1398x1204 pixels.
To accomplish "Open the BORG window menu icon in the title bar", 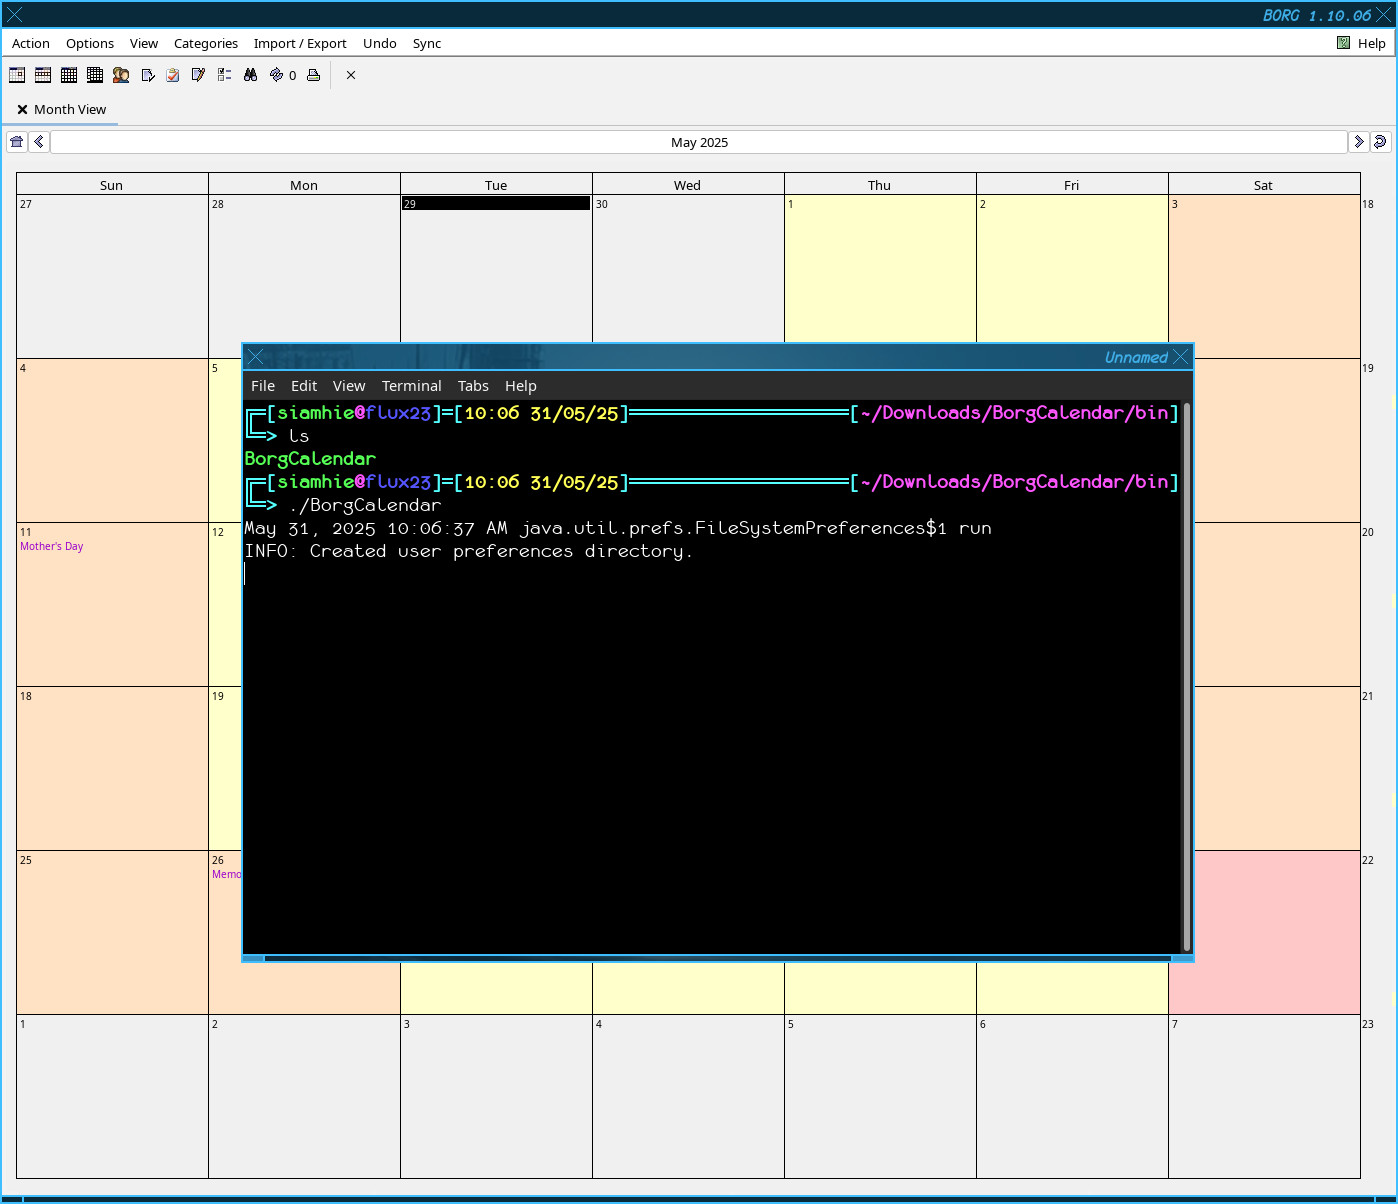I will tap(14, 15).
